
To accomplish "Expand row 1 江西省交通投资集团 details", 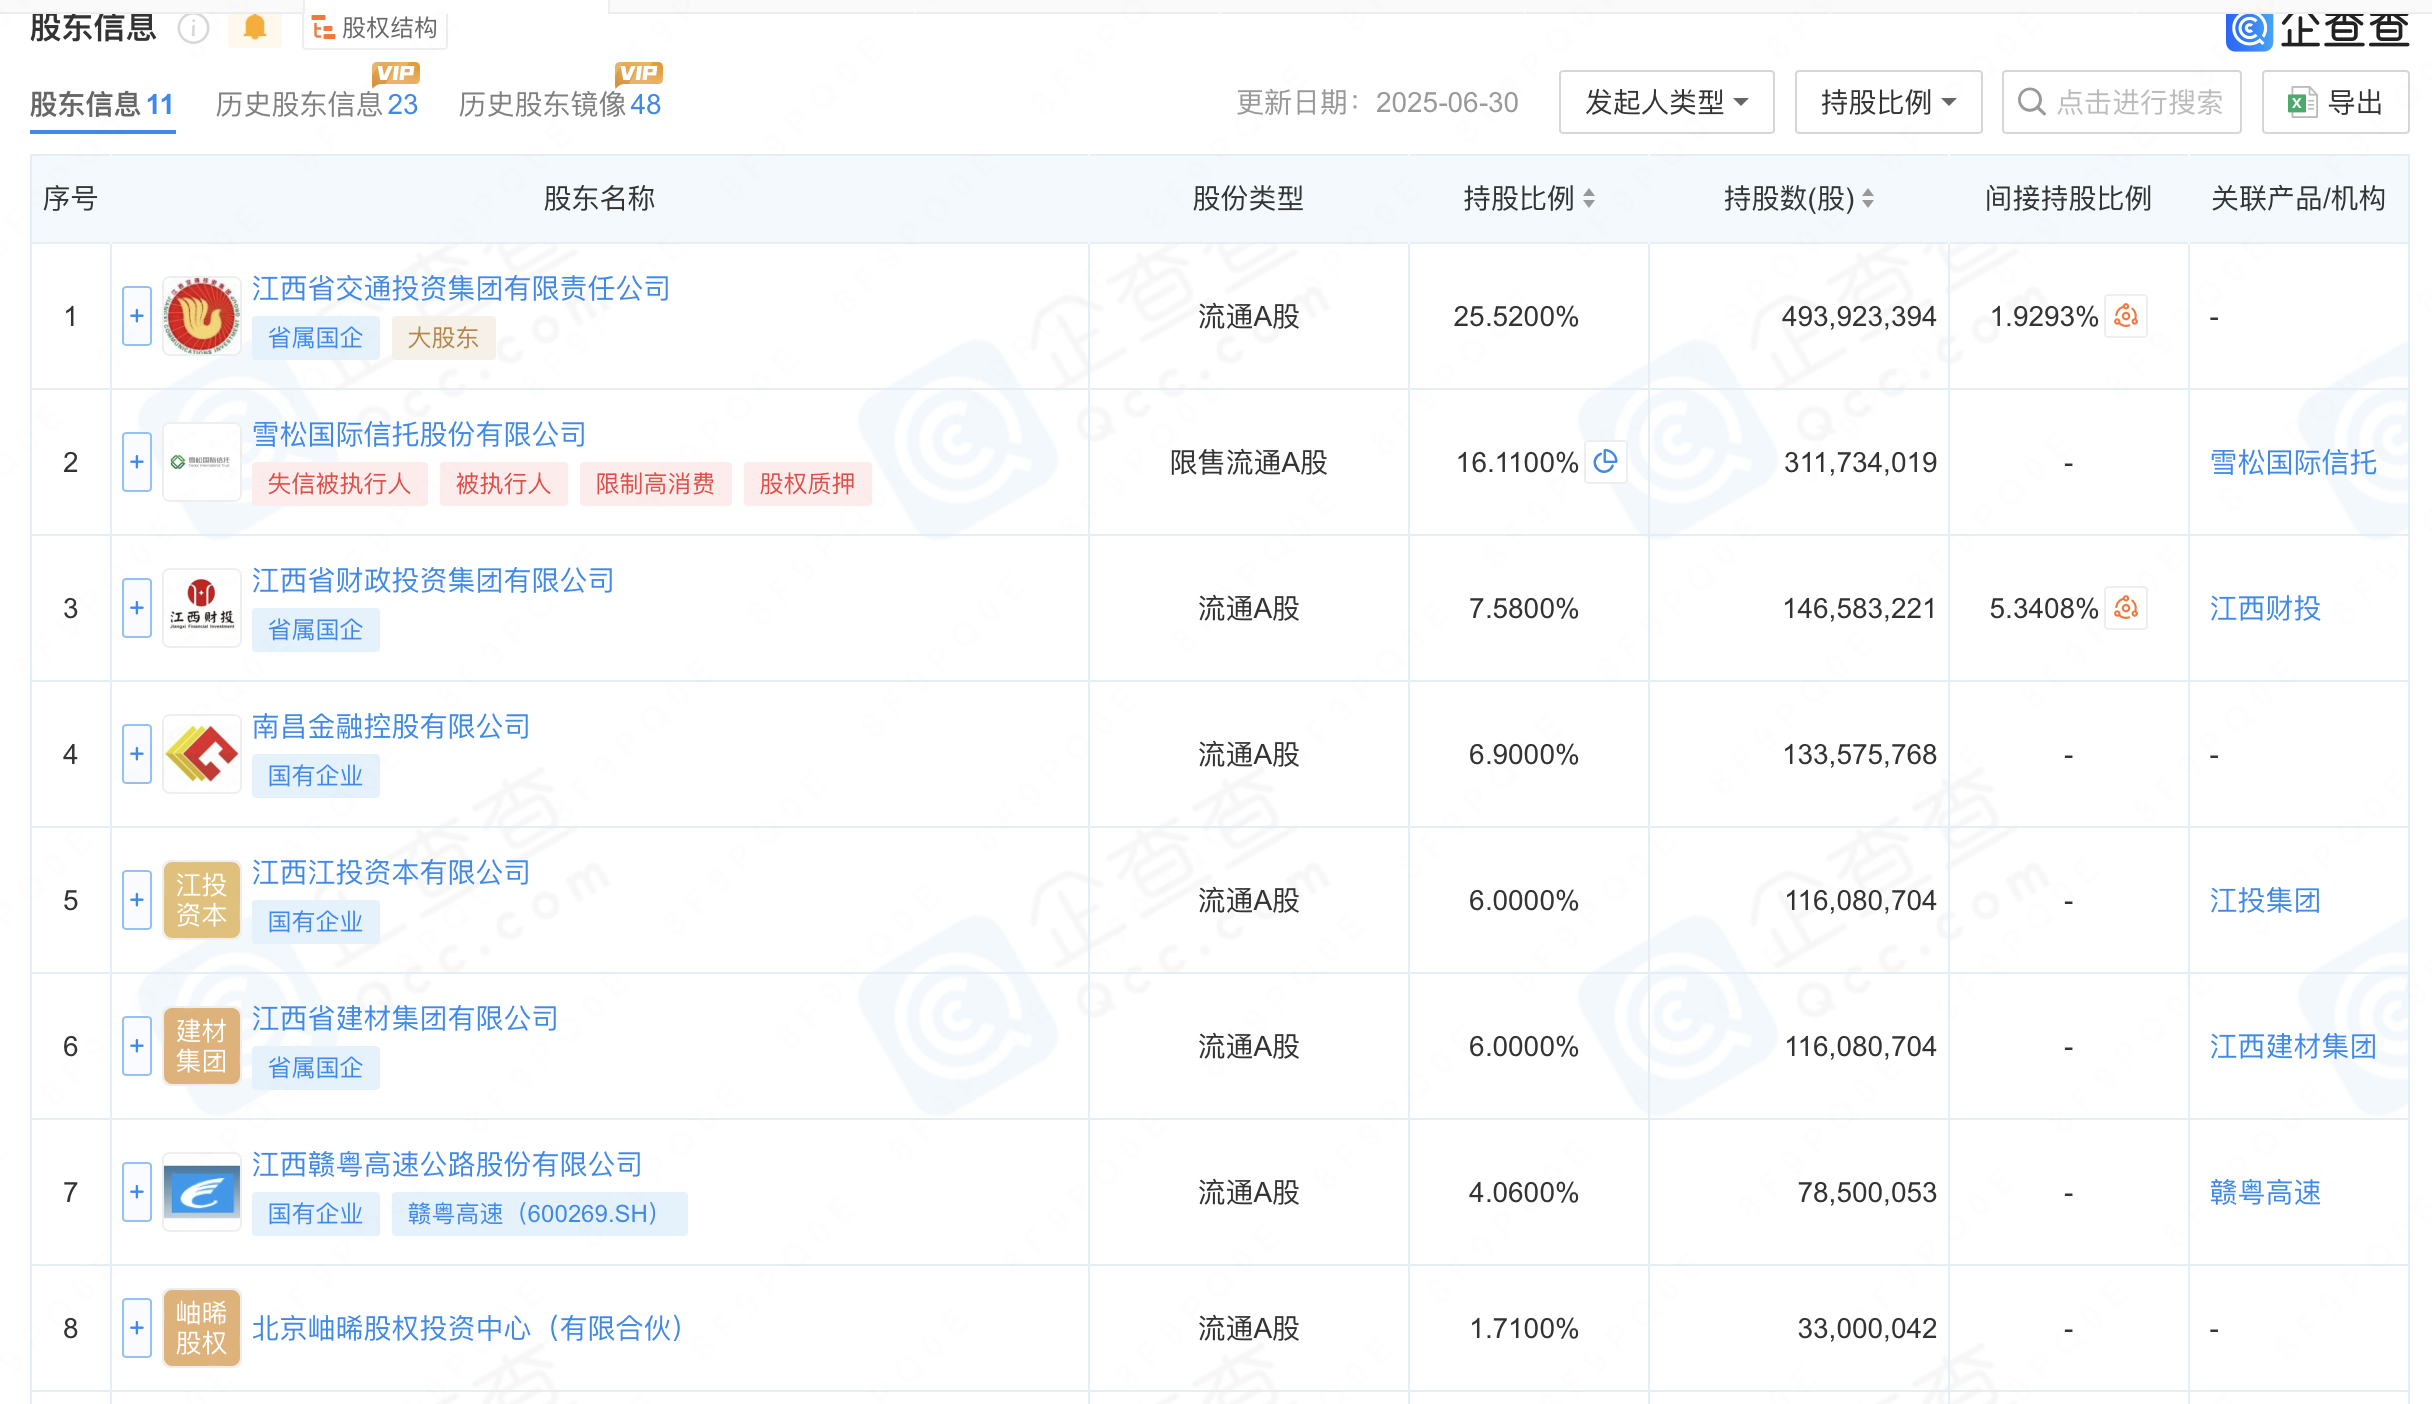I will click(x=137, y=316).
